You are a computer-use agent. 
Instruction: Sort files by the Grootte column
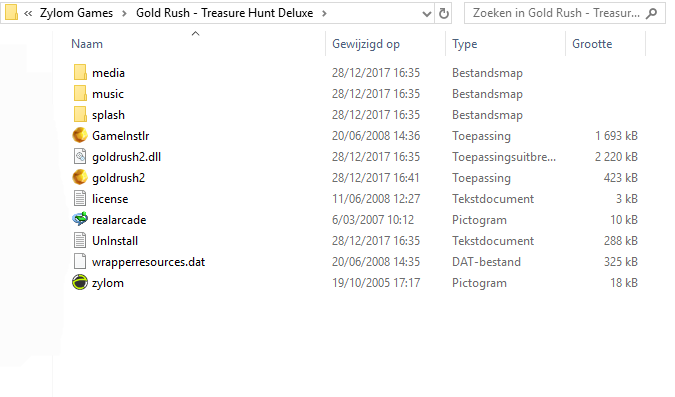[x=592, y=44]
